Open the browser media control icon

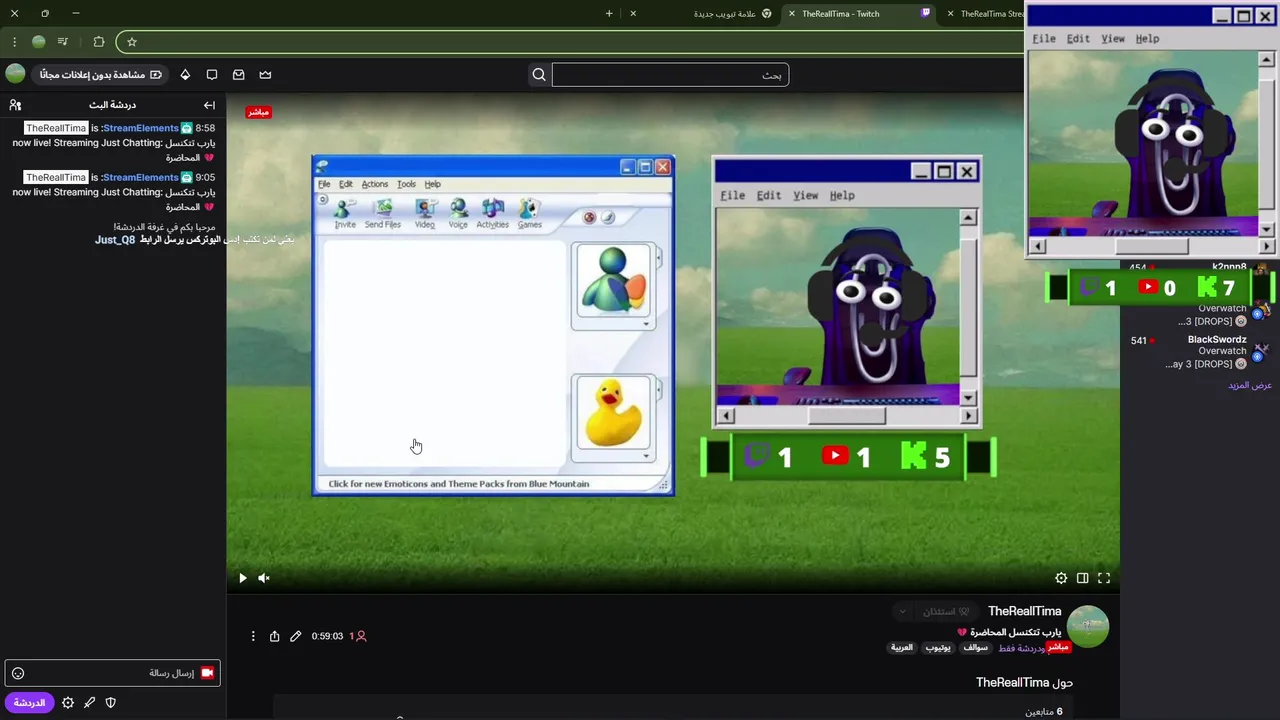coord(63,42)
